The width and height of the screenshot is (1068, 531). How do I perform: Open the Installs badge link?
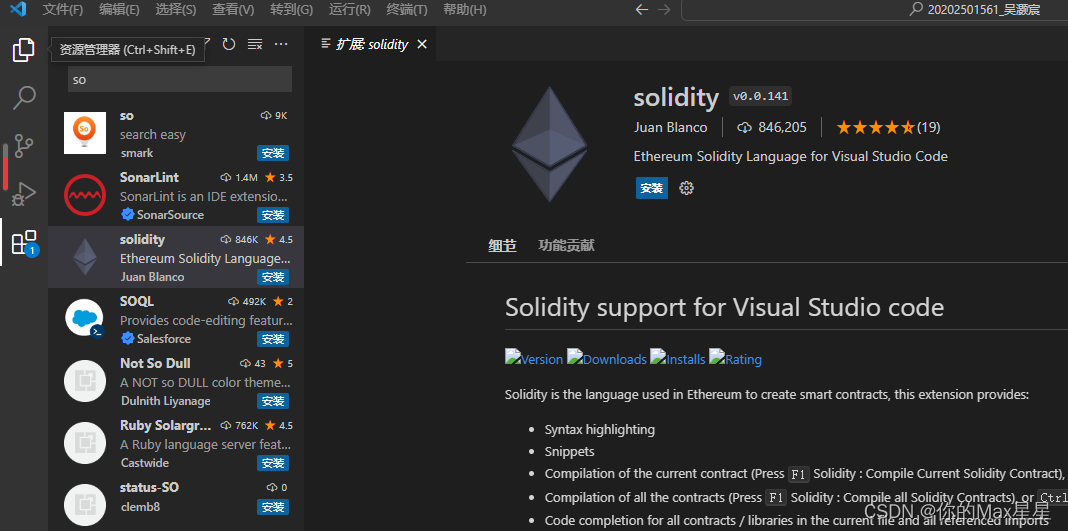678,359
